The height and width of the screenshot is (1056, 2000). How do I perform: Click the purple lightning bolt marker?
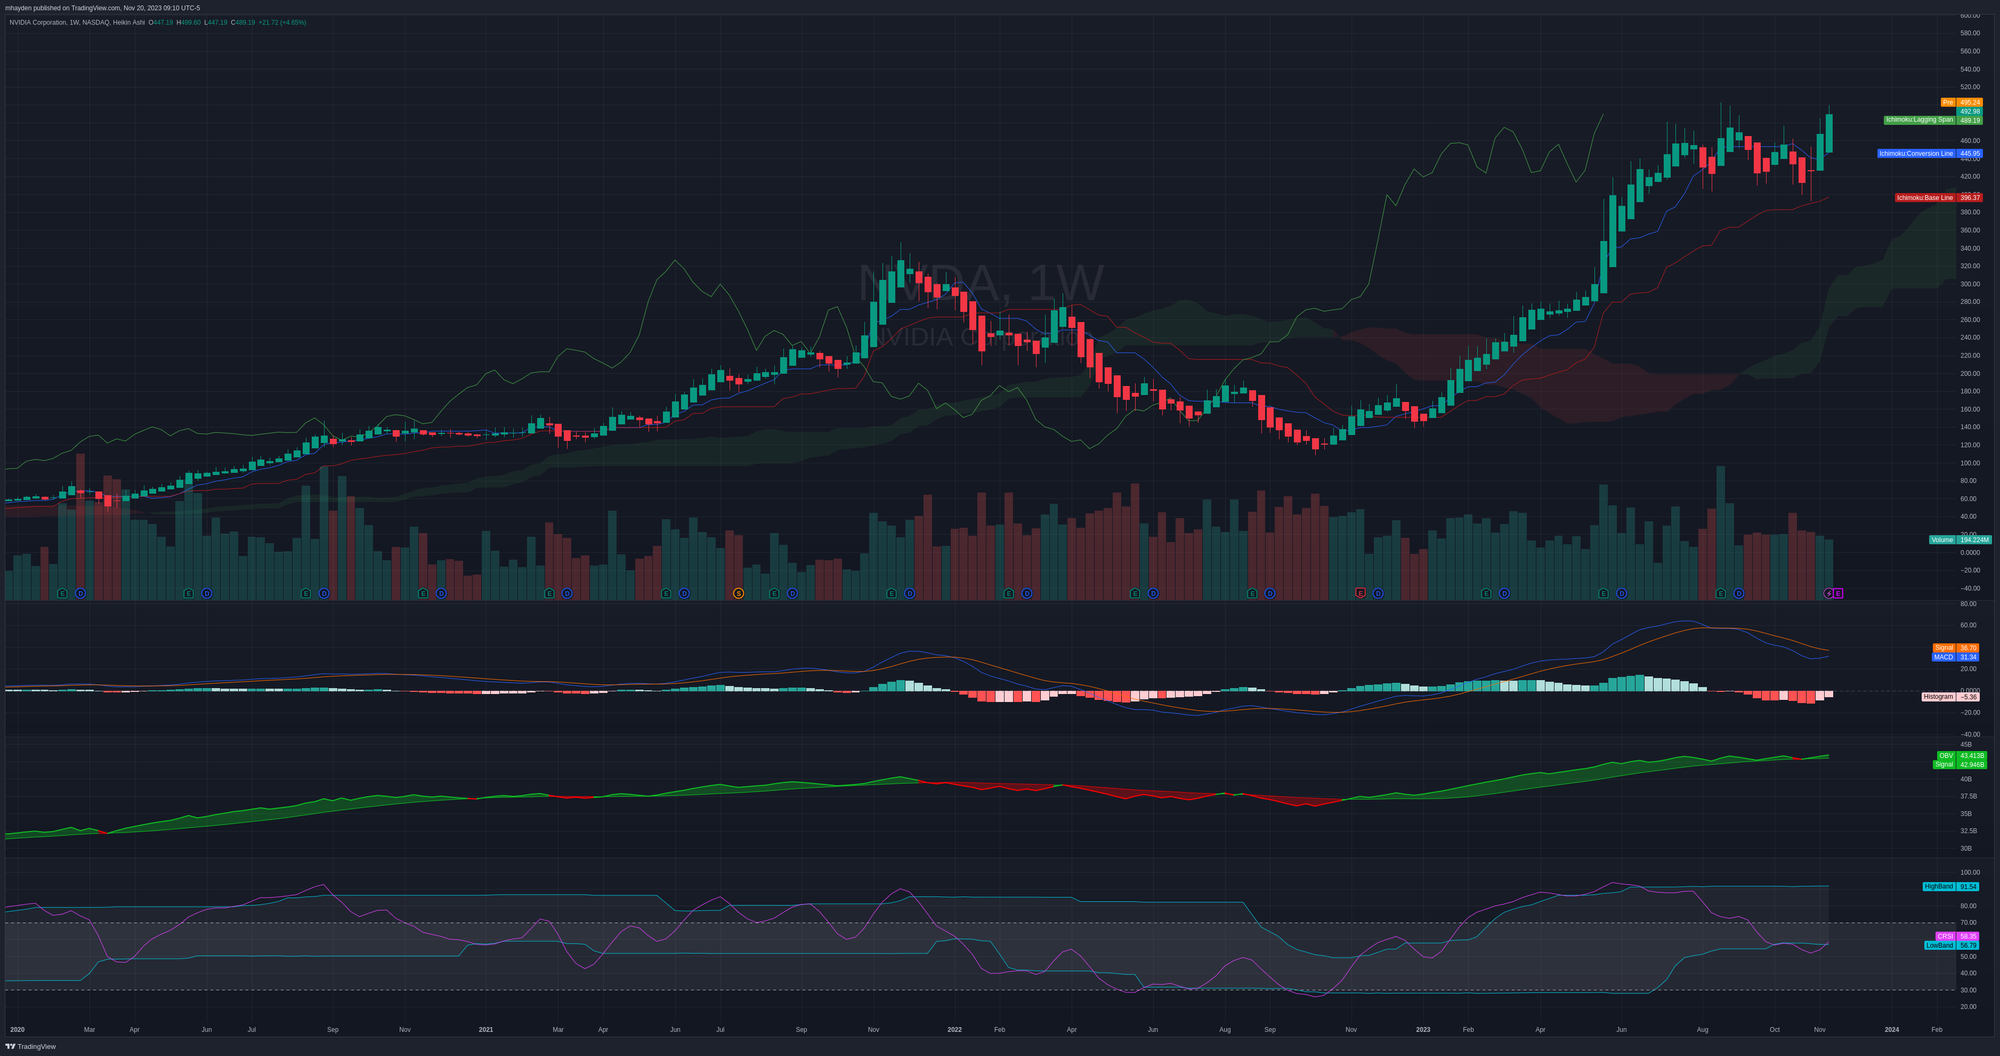(1828, 593)
